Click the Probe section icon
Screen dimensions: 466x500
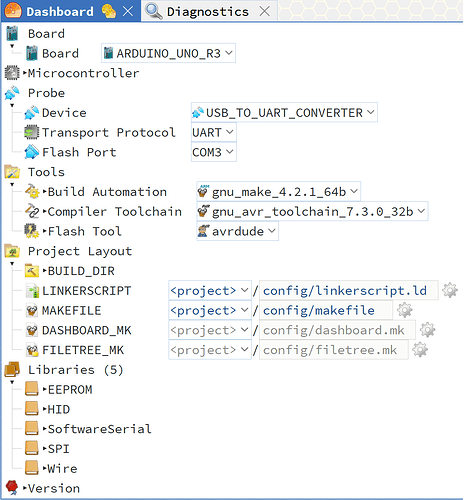[12, 93]
